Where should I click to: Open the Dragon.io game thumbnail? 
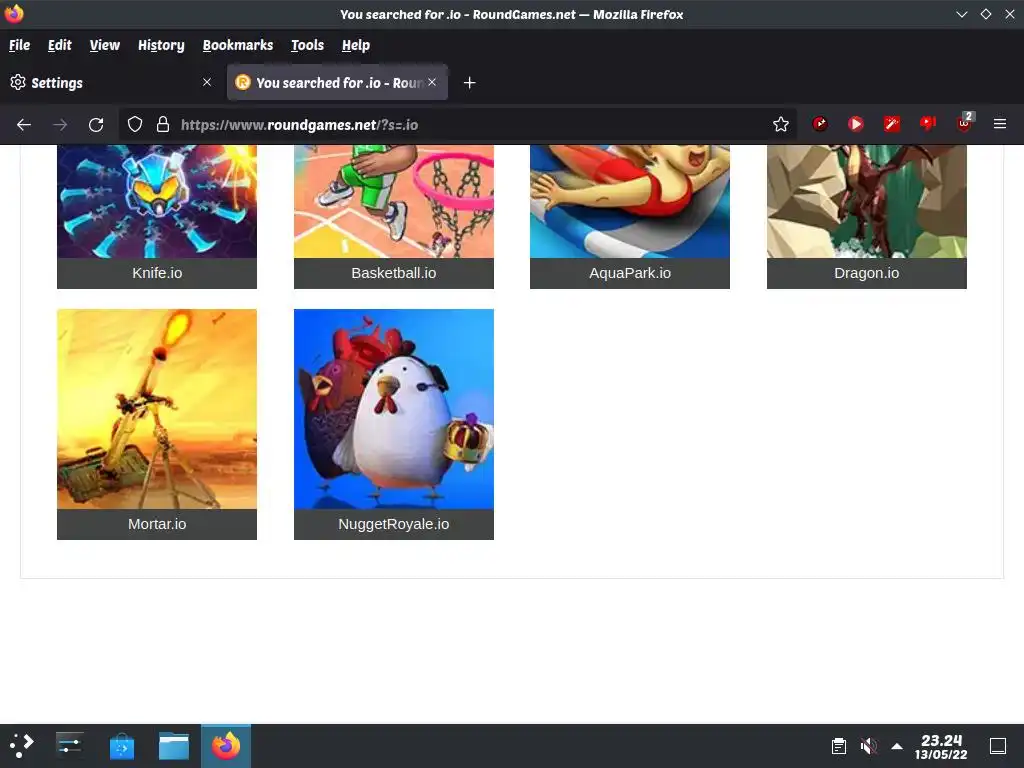click(867, 201)
